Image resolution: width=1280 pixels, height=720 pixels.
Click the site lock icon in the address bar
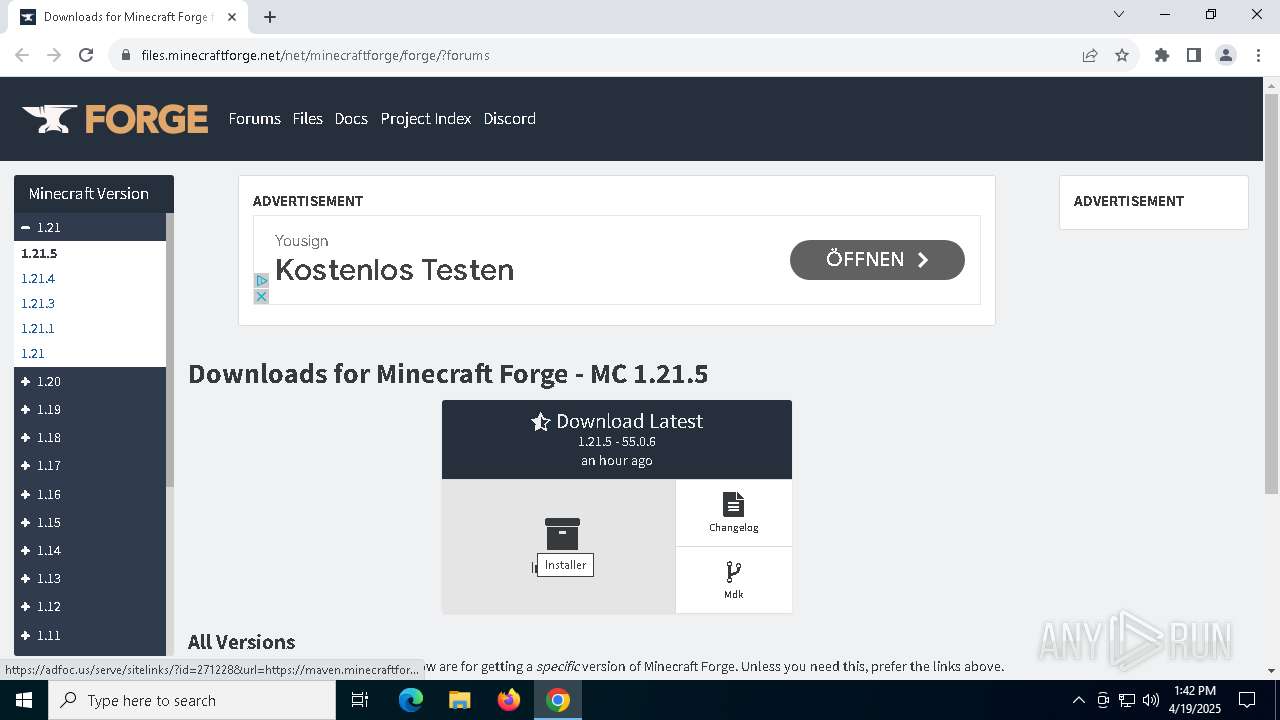[126, 55]
